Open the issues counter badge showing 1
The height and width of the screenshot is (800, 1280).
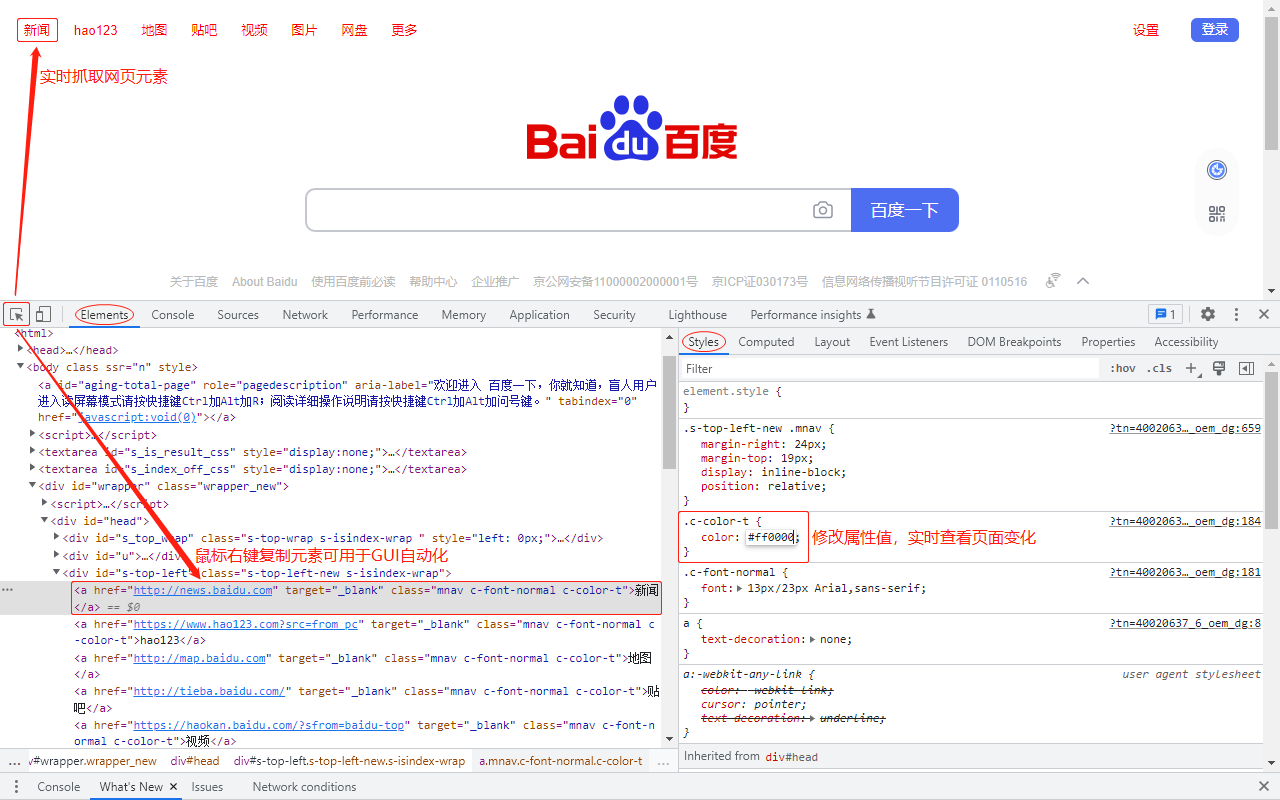(x=1164, y=314)
